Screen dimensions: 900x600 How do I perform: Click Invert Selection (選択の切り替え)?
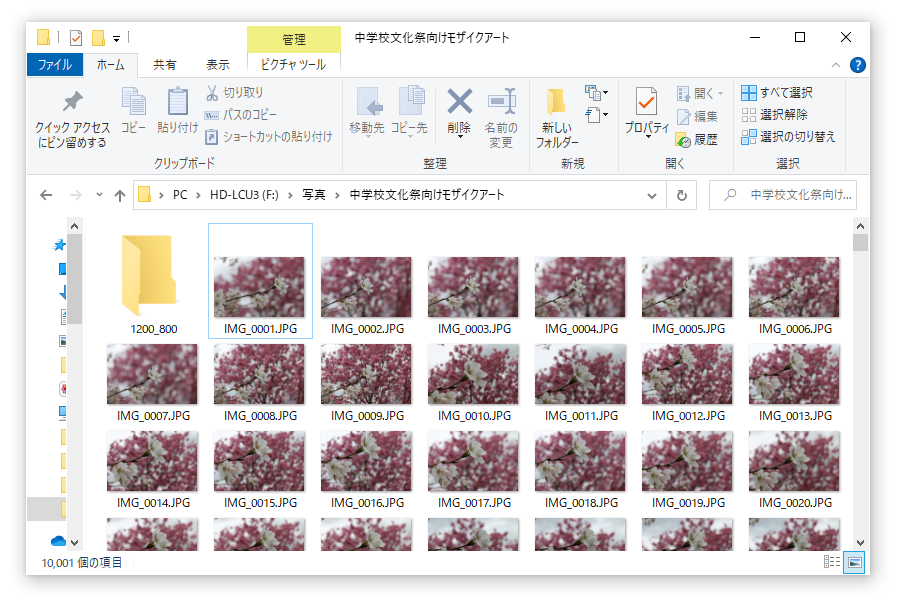[x=788, y=137]
